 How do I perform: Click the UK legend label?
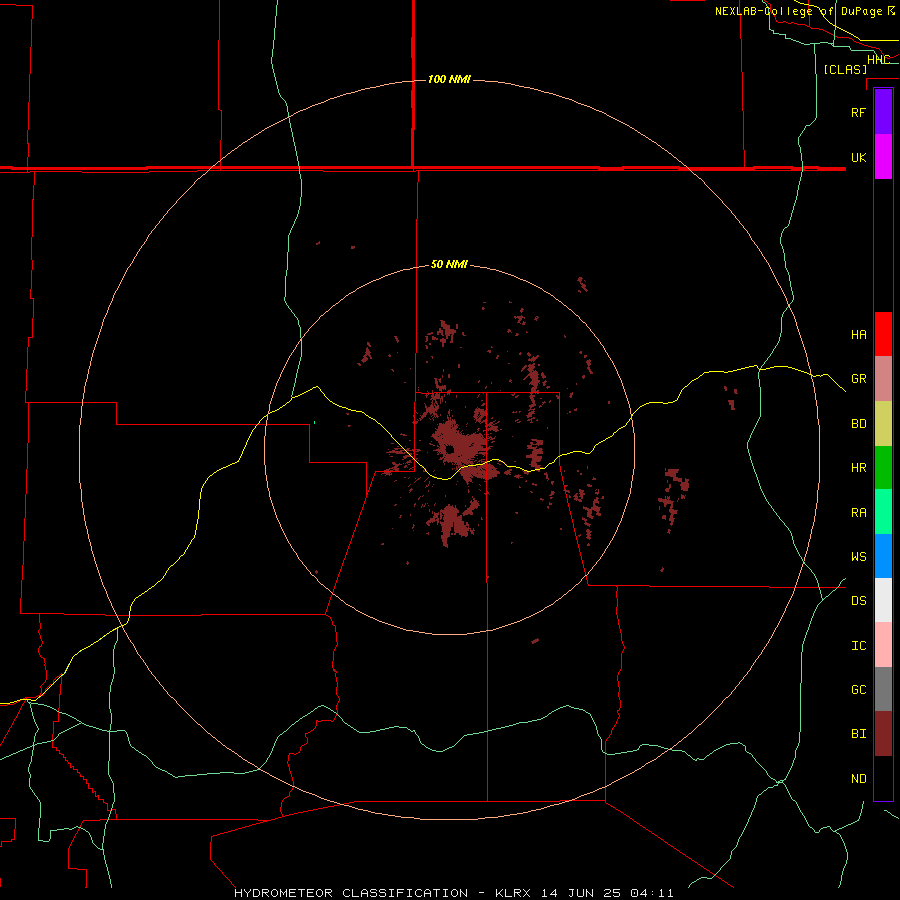pyautogui.click(x=858, y=157)
